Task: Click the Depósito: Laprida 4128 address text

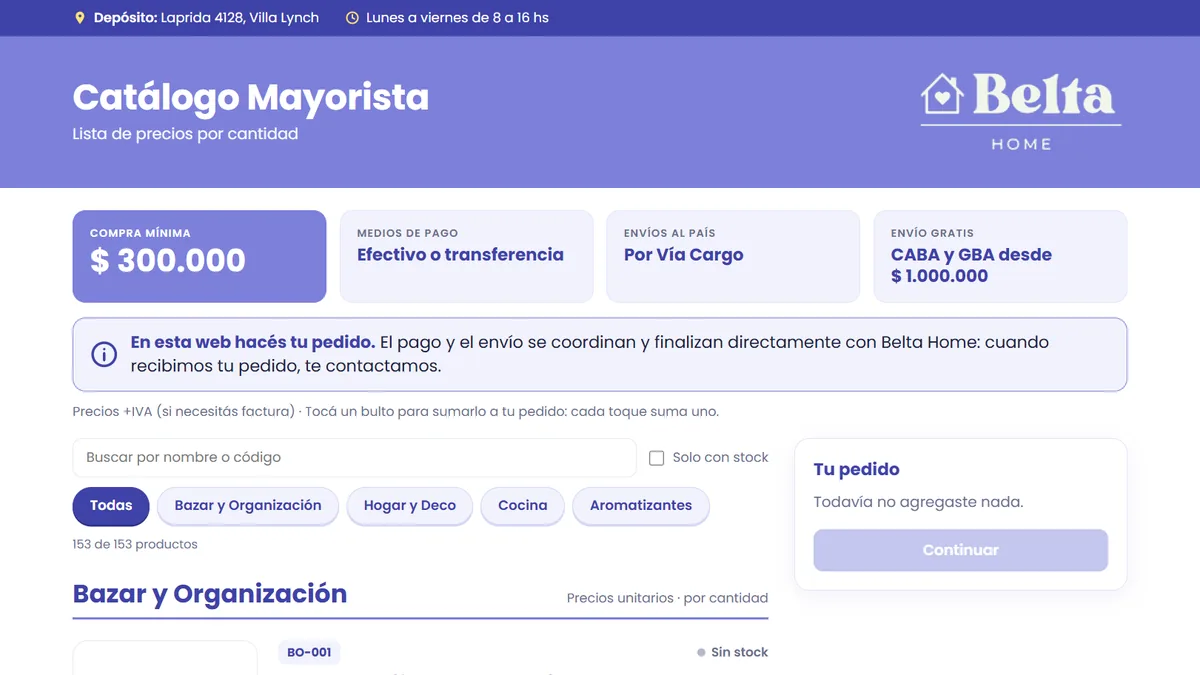Action: (x=206, y=18)
